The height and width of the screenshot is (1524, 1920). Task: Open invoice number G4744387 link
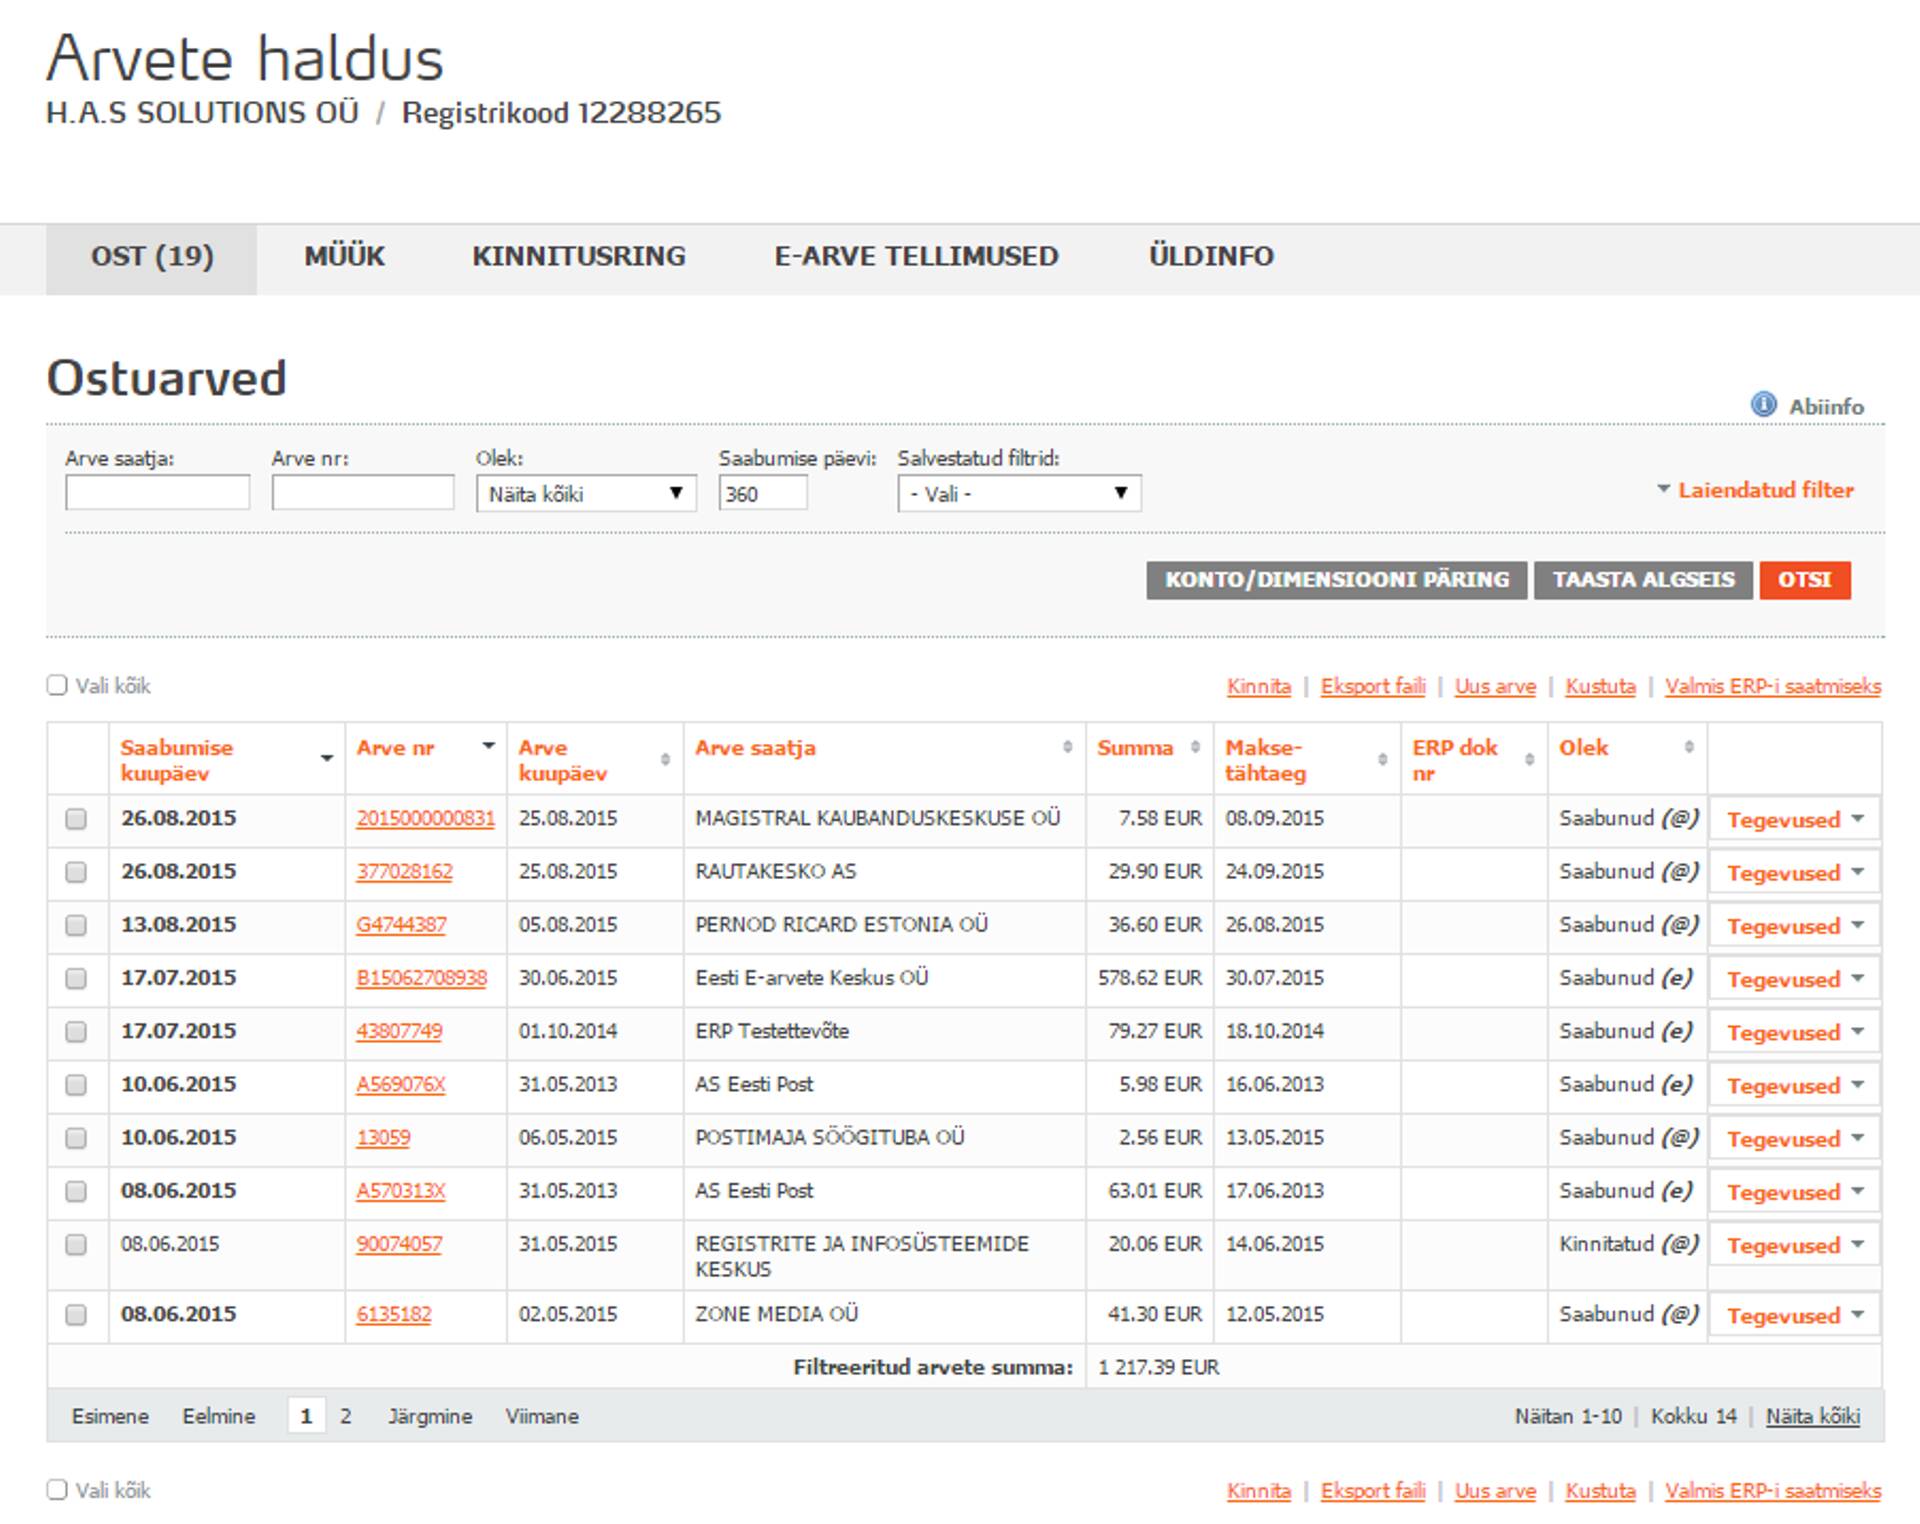401,925
